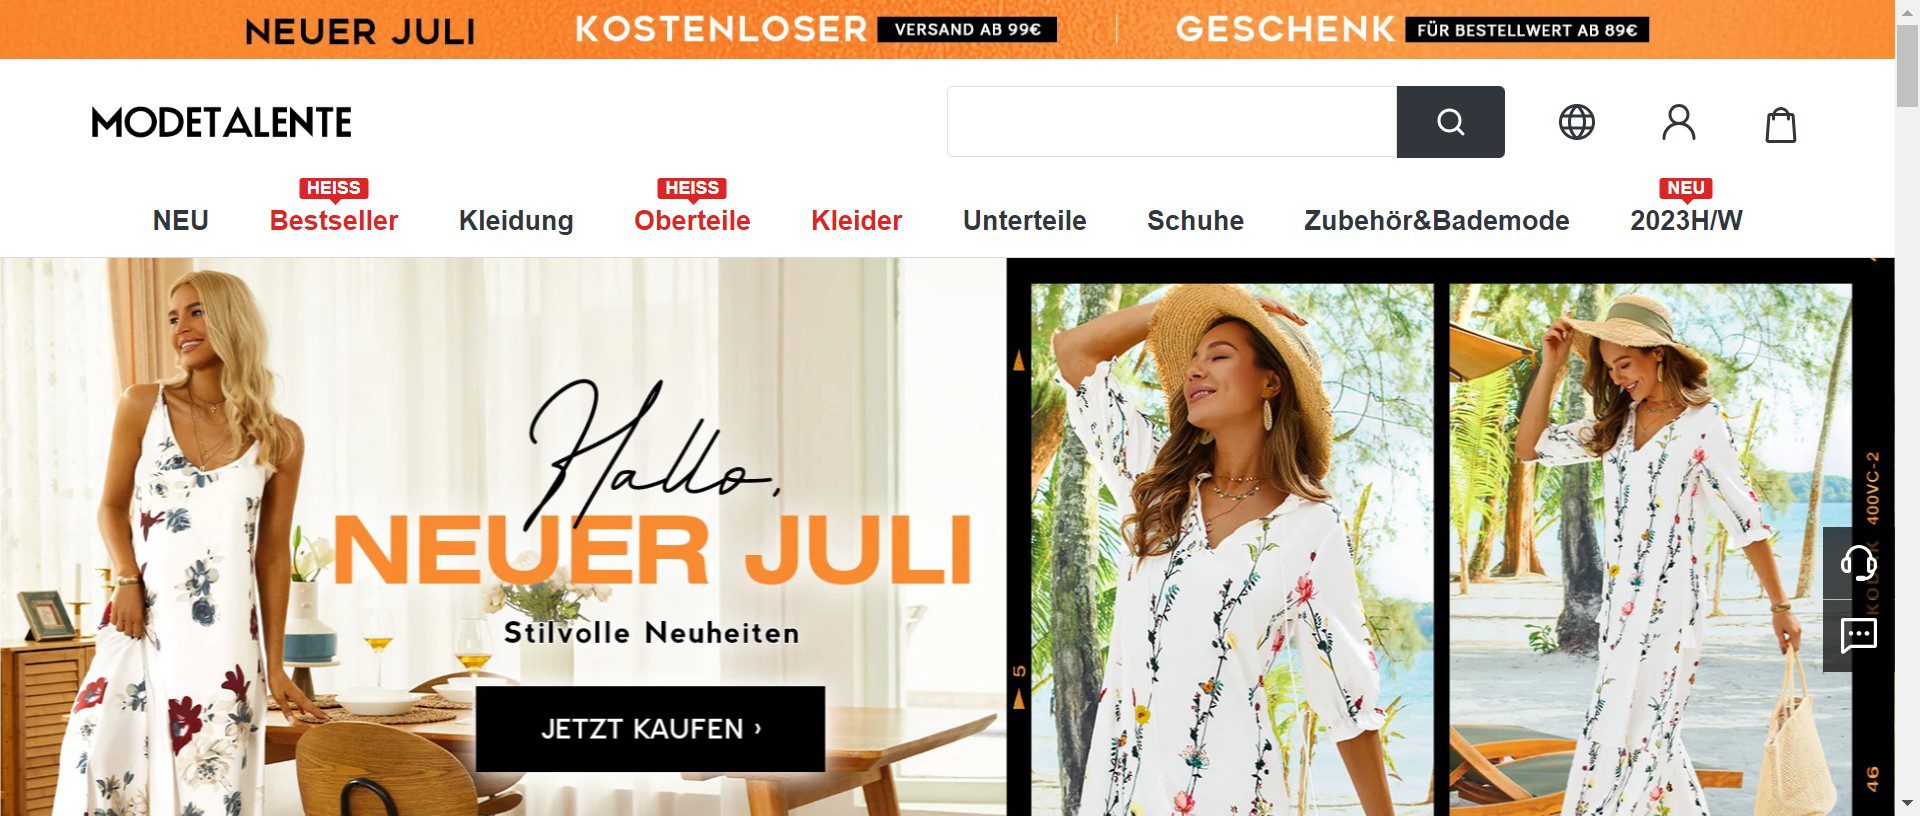Open the 2023H/W collection
Screen dimensions: 1920x816
tap(1686, 220)
